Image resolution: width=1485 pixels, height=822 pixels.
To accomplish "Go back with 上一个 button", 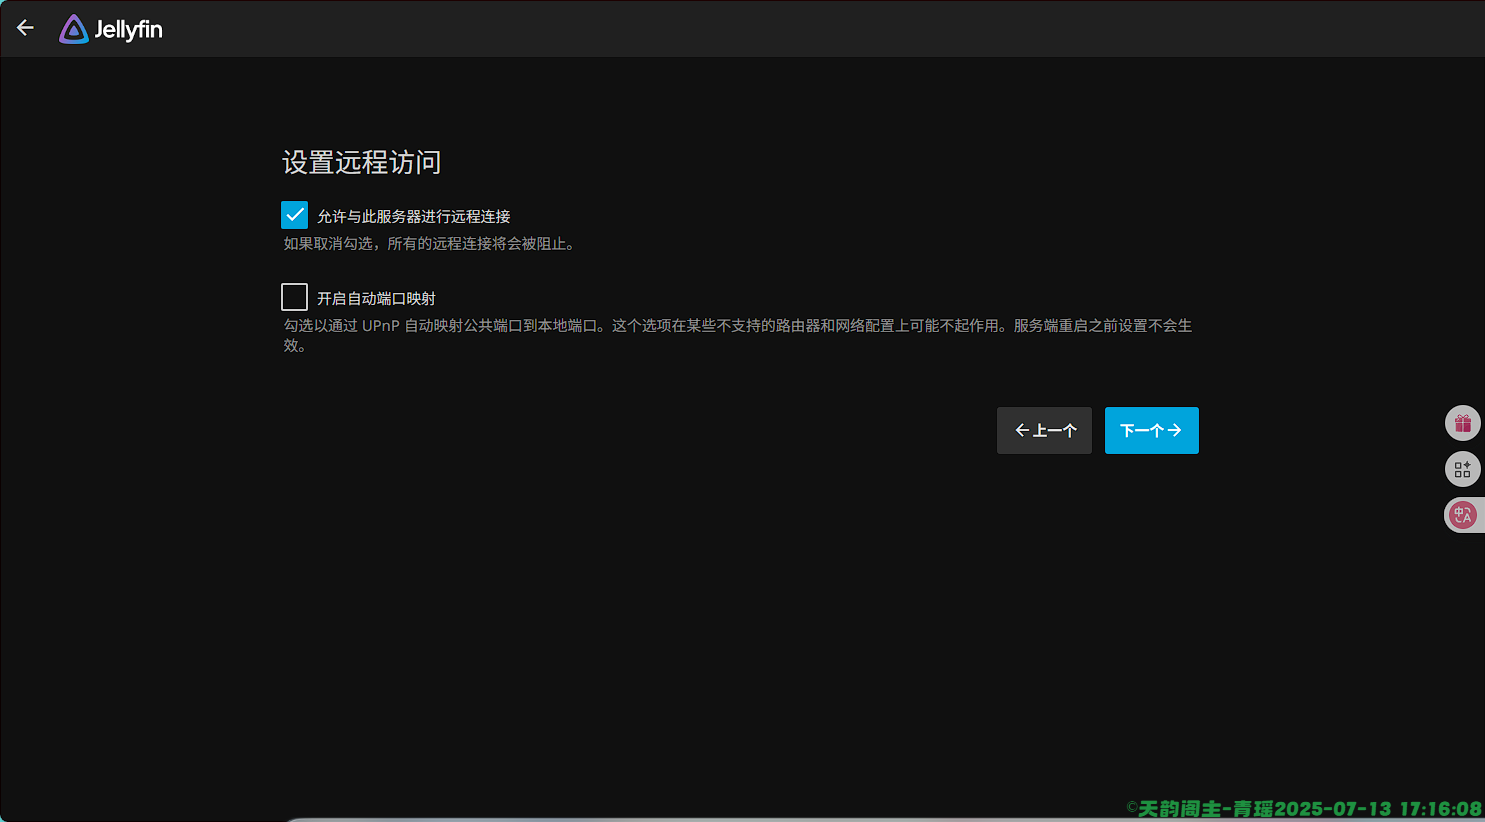I will [x=1044, y=430].
